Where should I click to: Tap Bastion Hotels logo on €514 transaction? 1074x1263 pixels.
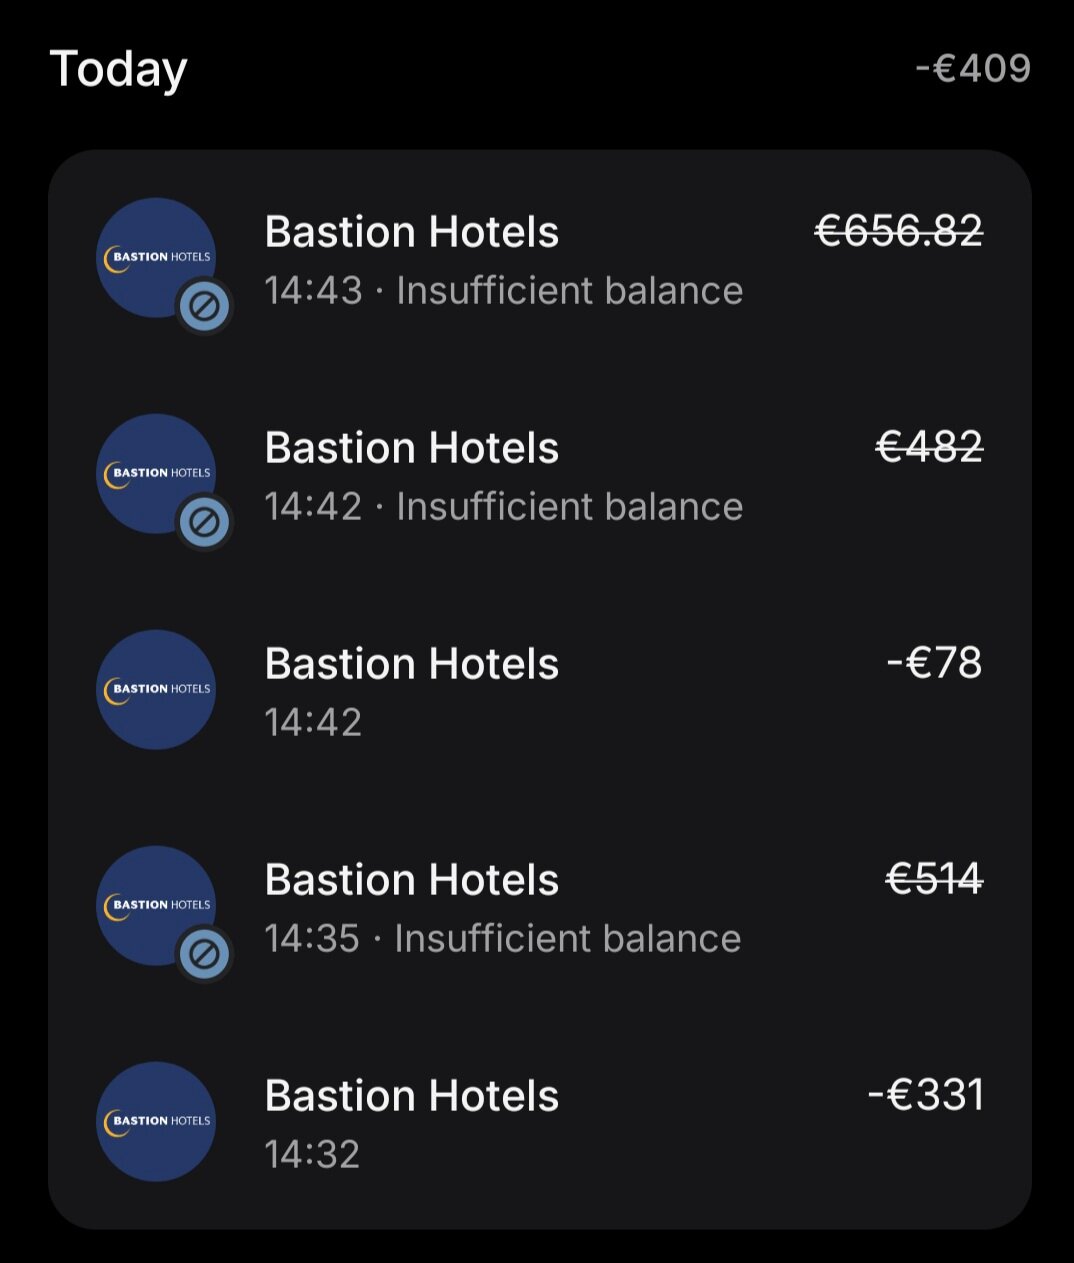pyautogui.click(x=155, y=905)
